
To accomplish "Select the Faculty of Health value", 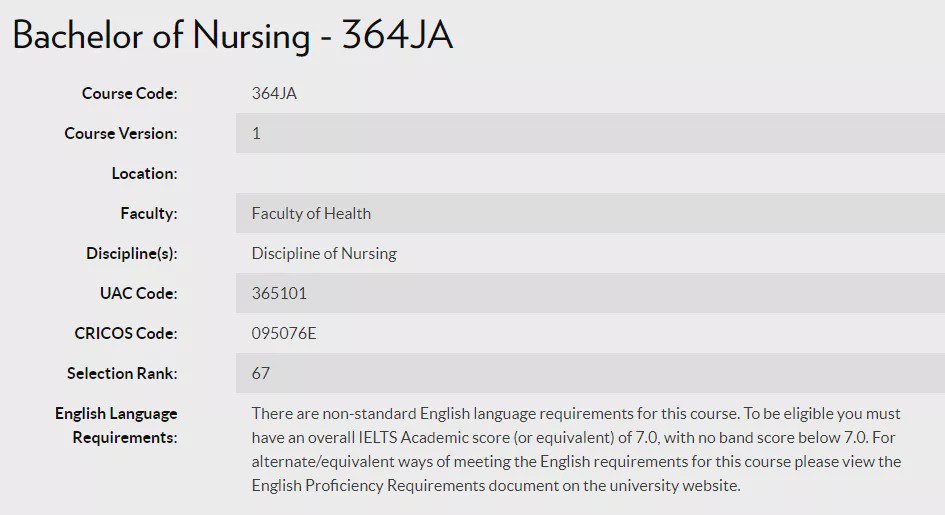I will pyautogui.click(x=311, y=213).
